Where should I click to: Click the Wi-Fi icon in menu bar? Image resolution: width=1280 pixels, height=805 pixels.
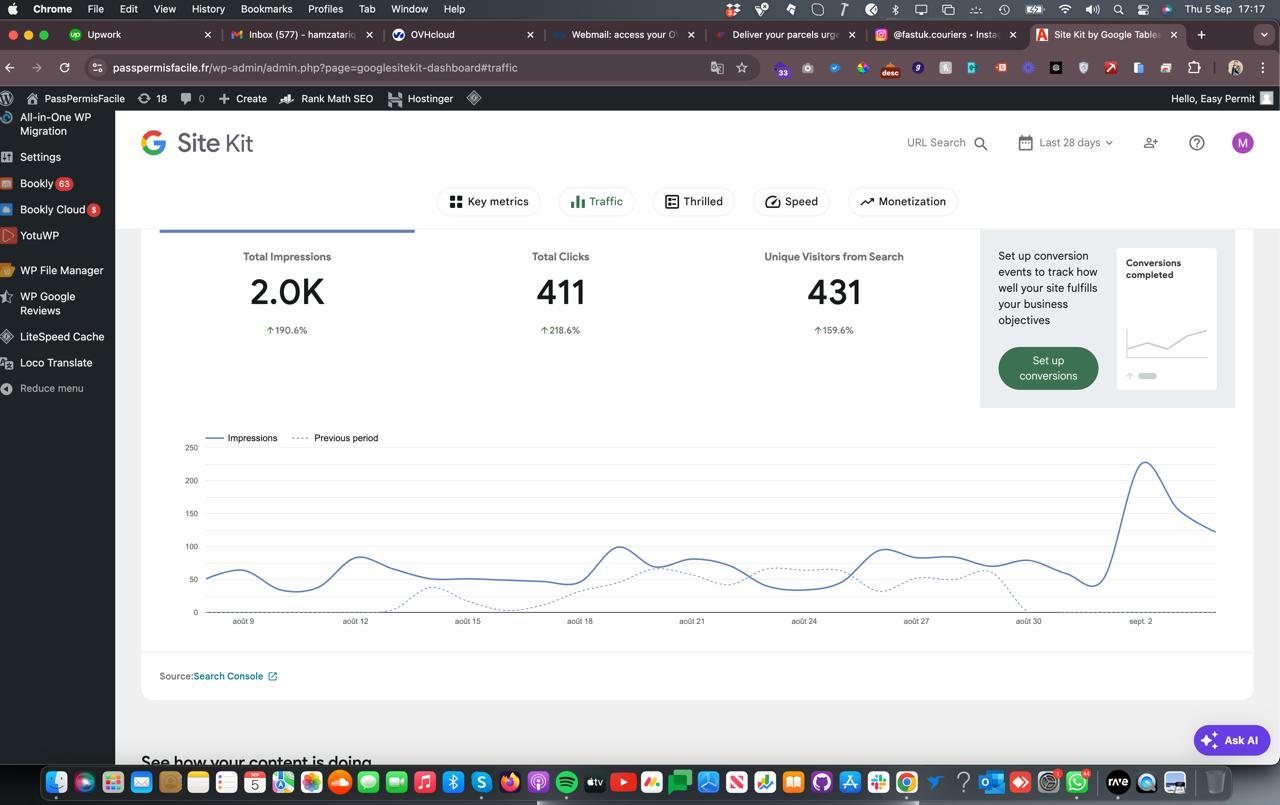point(1065,9)
